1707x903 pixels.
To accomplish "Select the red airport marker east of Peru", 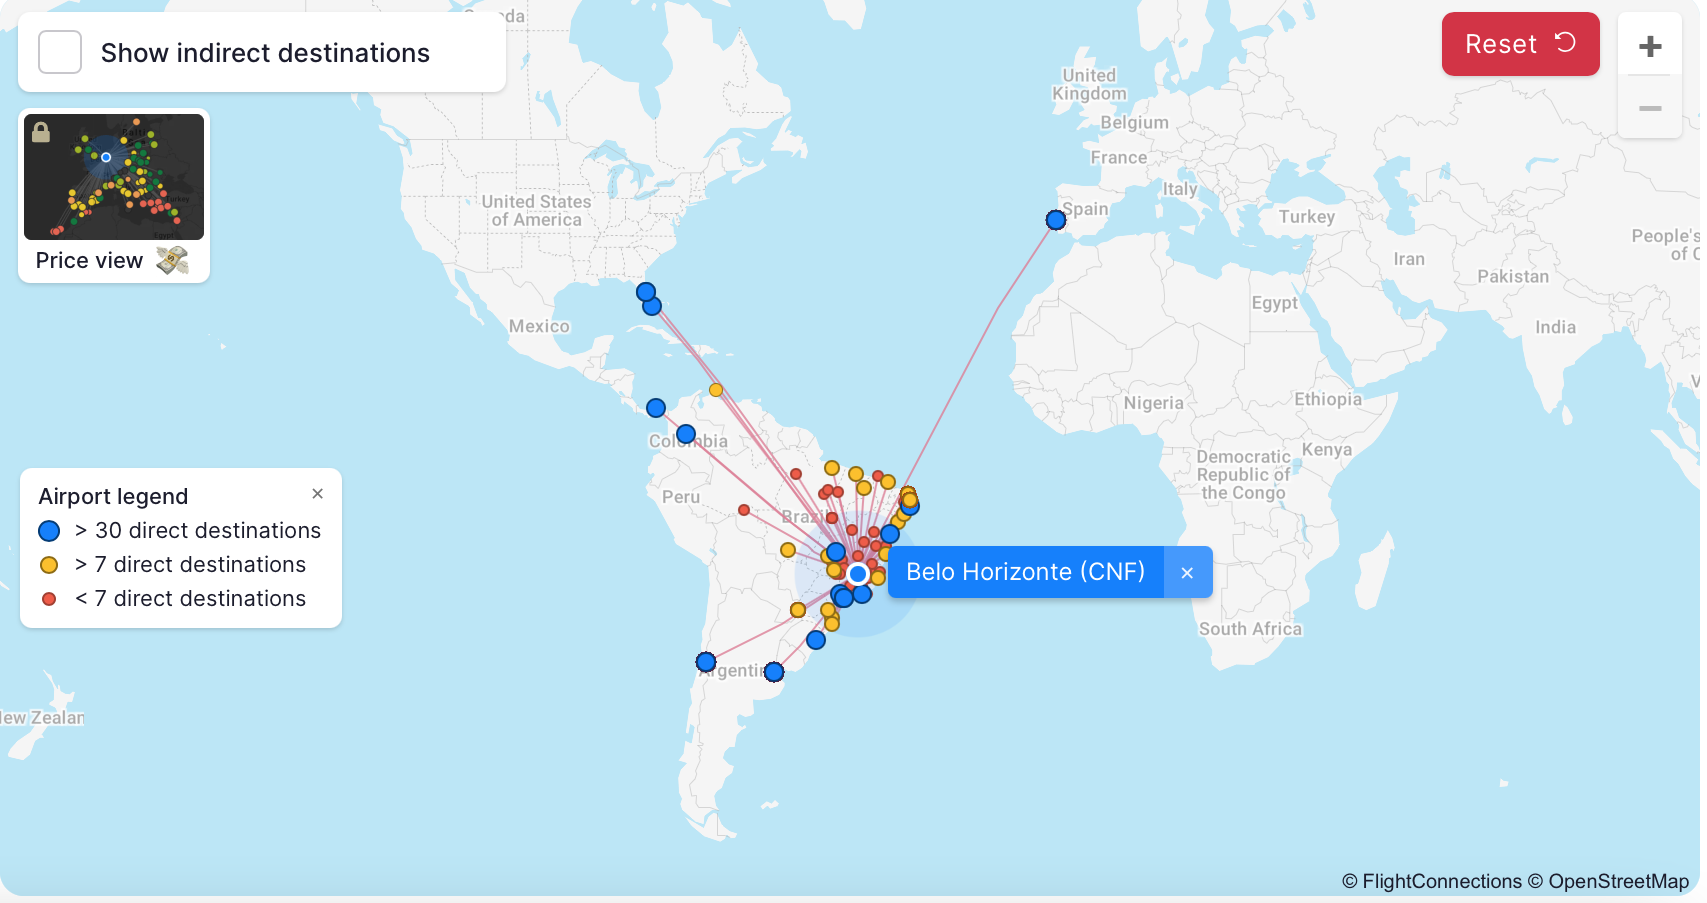I will pos(744,510).
